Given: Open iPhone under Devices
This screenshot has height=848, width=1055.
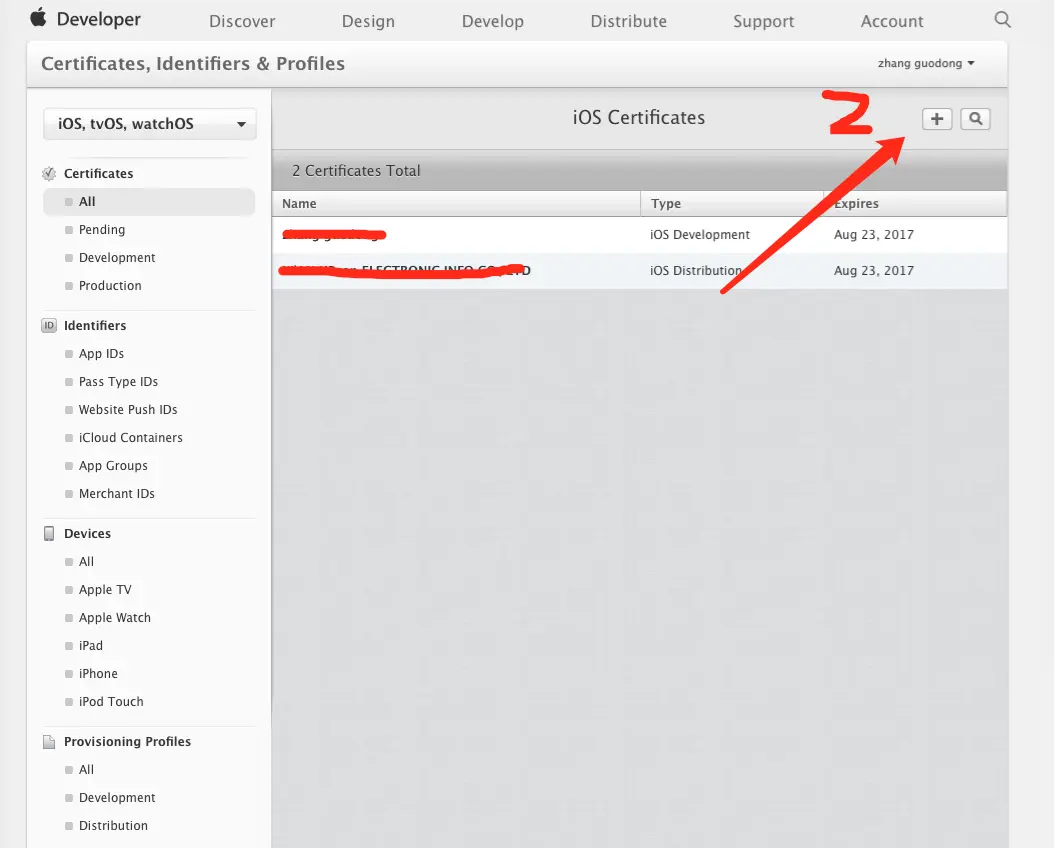Looking at the screenshot, I should point(98,674).
